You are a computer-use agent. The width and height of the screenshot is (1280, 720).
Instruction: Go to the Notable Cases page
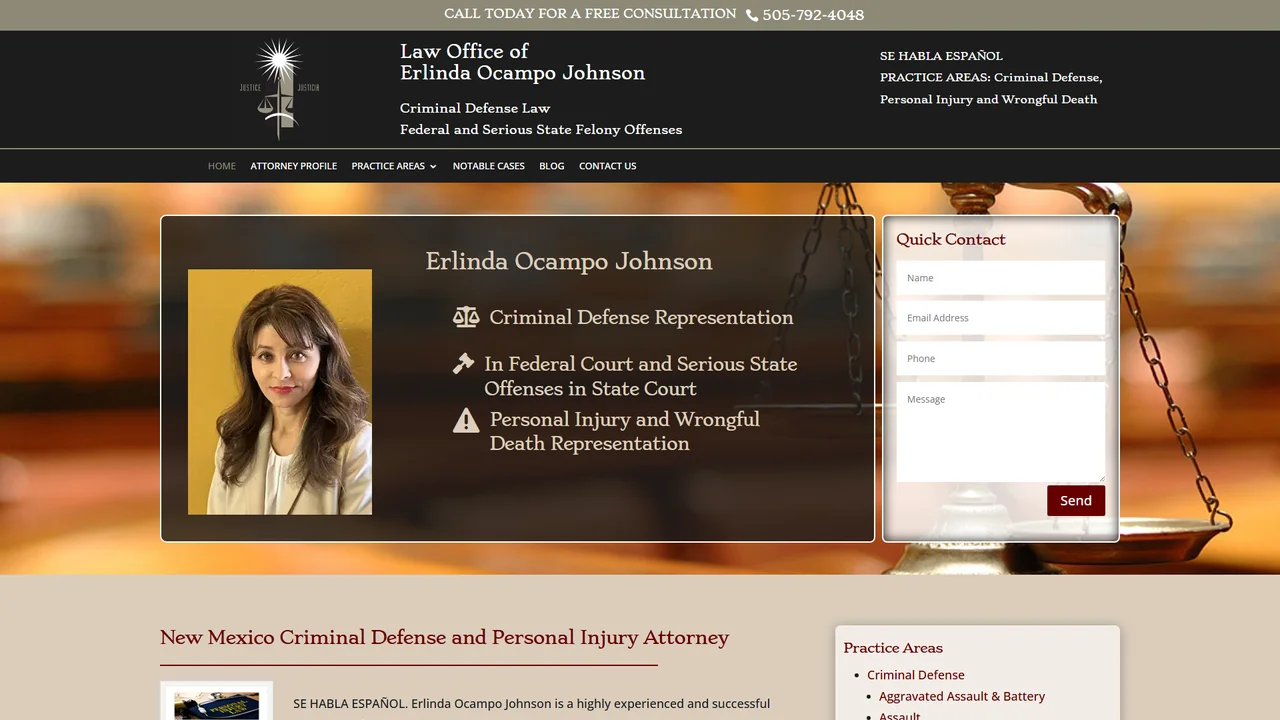tap(489, 166)
